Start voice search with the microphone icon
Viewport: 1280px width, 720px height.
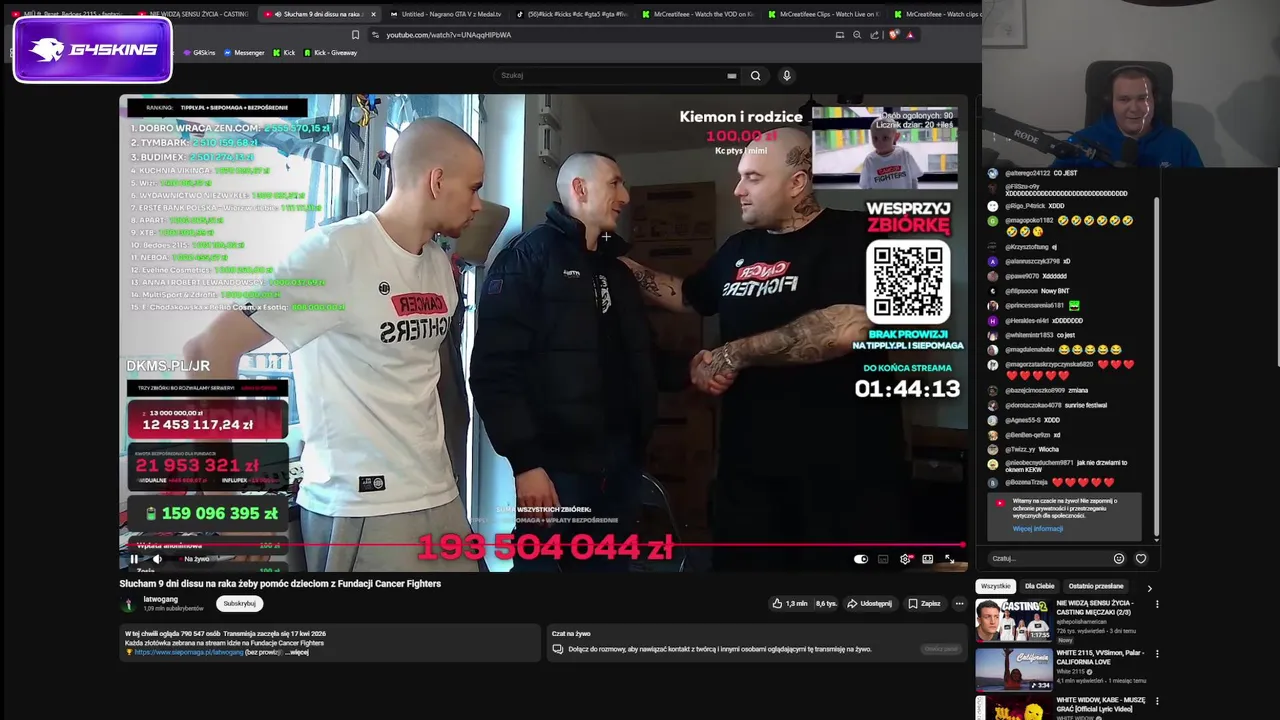(x=787, y=75)
